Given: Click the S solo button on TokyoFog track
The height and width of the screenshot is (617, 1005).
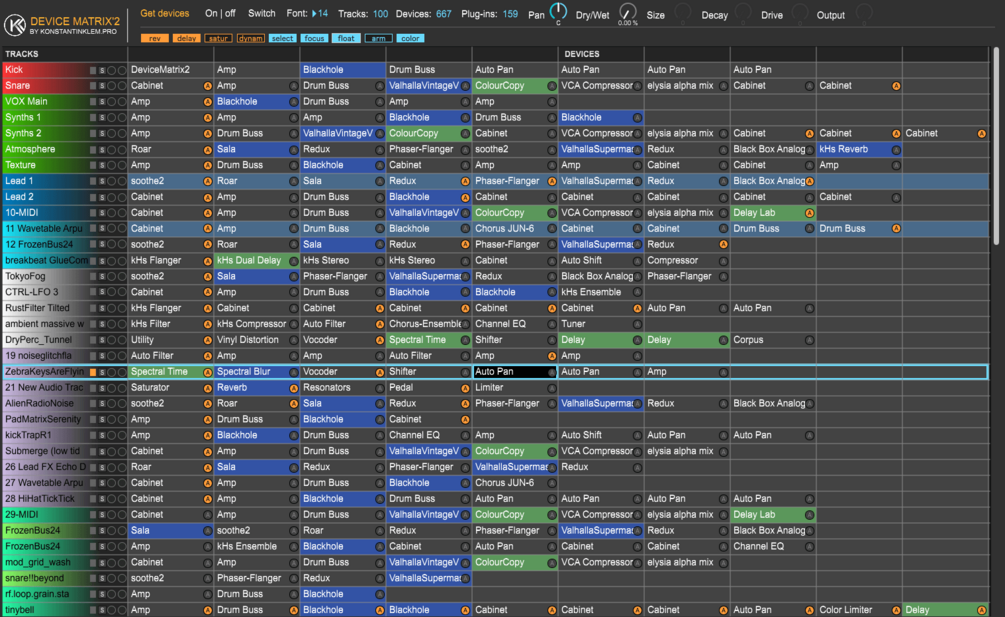Looking at the screenshot, I should [102, 277].
